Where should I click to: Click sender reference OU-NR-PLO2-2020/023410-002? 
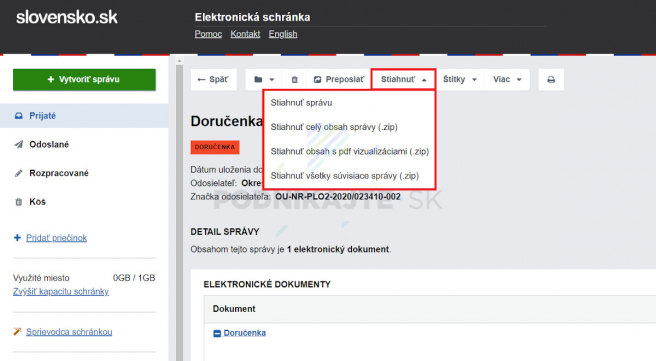click(x=338, y=197)
